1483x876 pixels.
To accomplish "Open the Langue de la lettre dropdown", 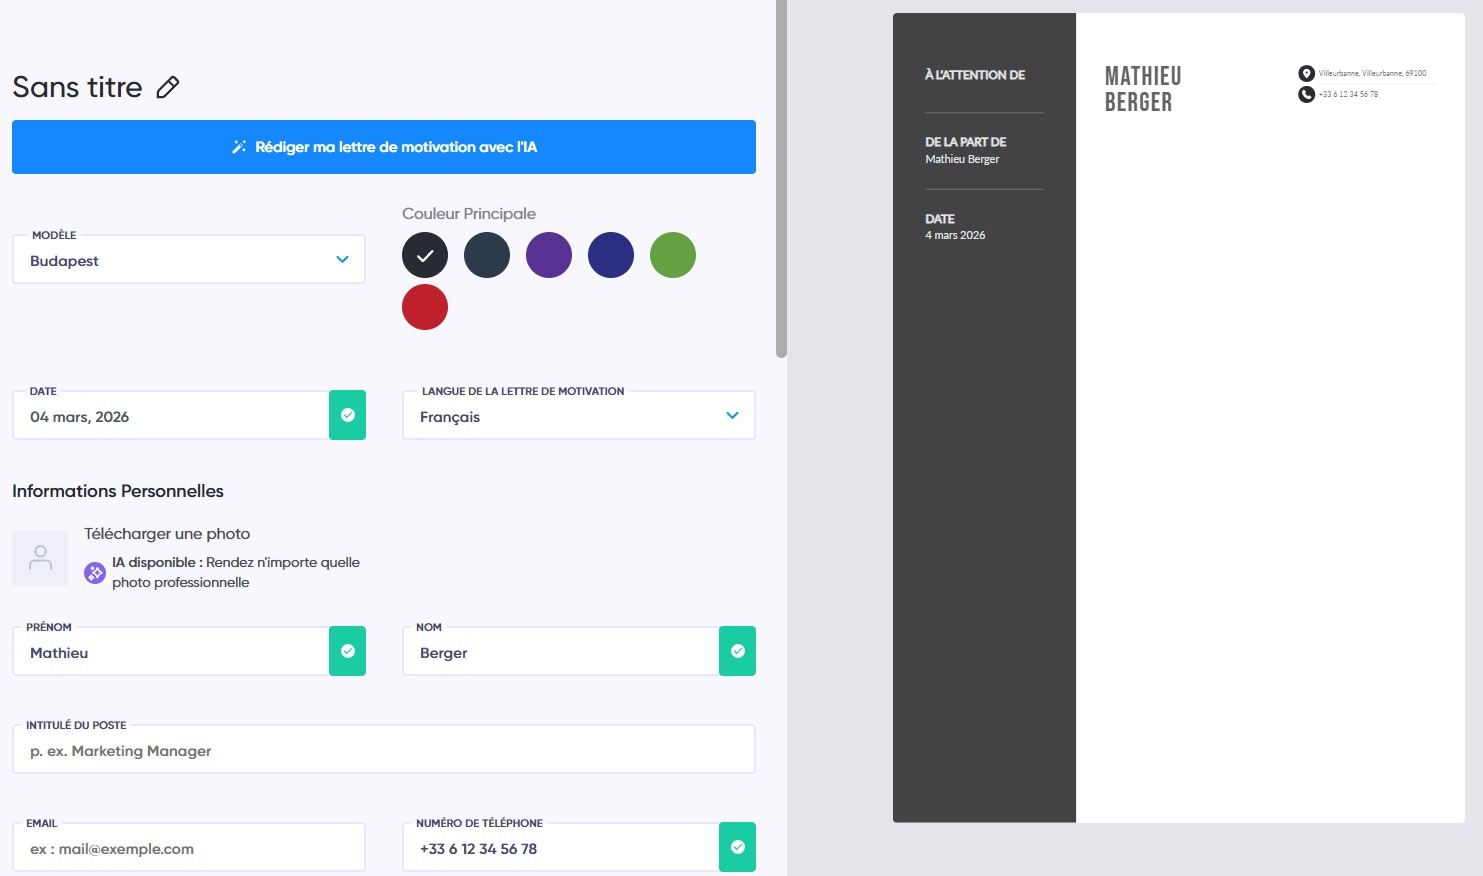I will [x=577, y=415].
